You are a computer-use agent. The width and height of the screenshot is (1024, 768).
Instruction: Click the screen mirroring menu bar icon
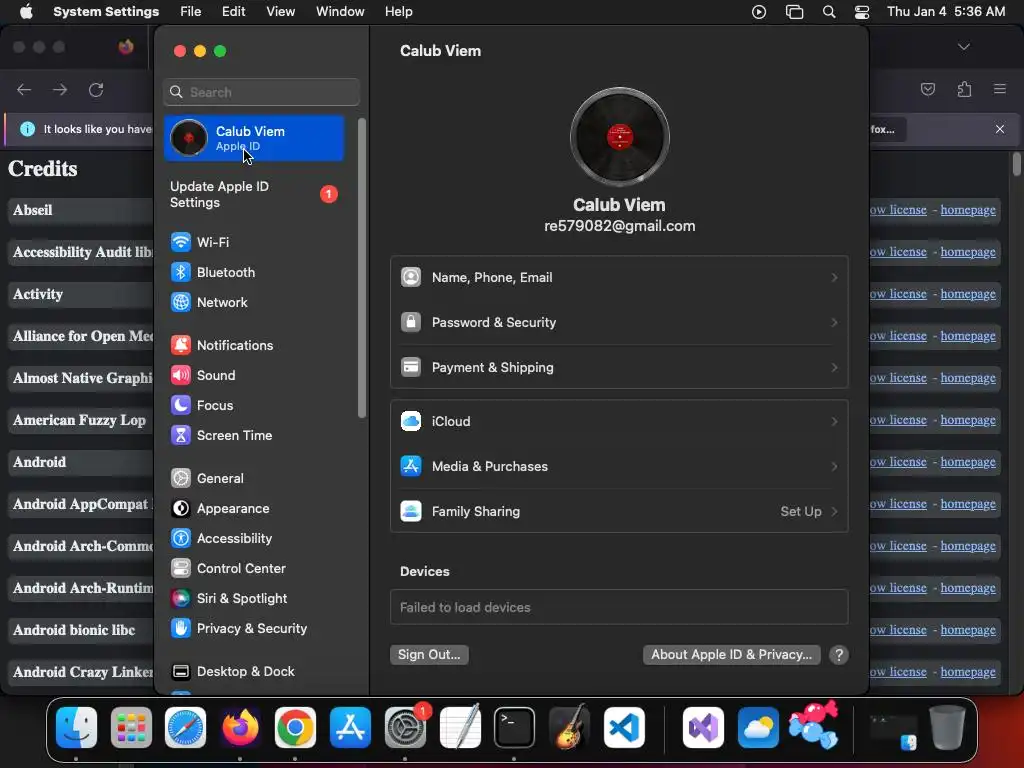(794, 12)
